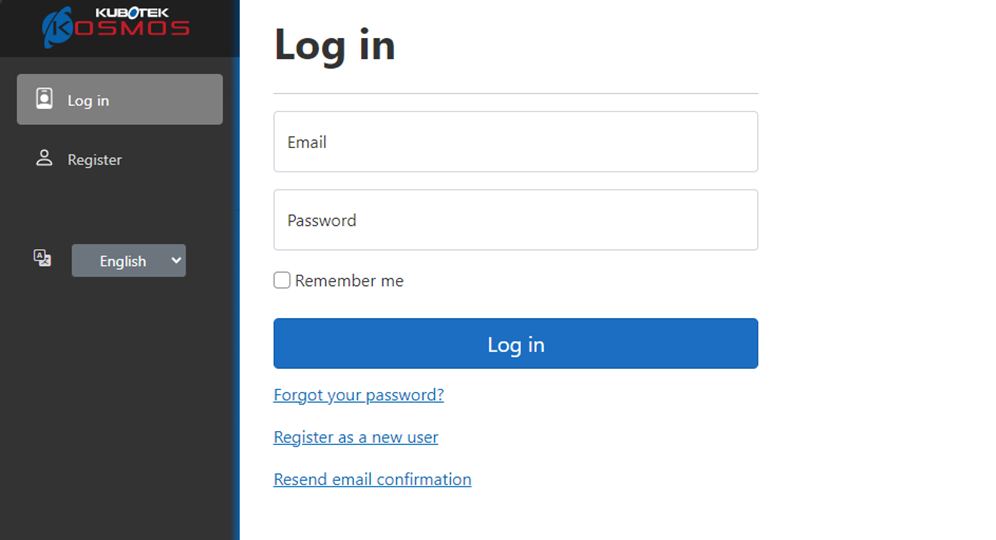Viewport: 996px width, 540px height.
Task: Click the horizontal divider below the heading
Action: [x=515, y=94]
